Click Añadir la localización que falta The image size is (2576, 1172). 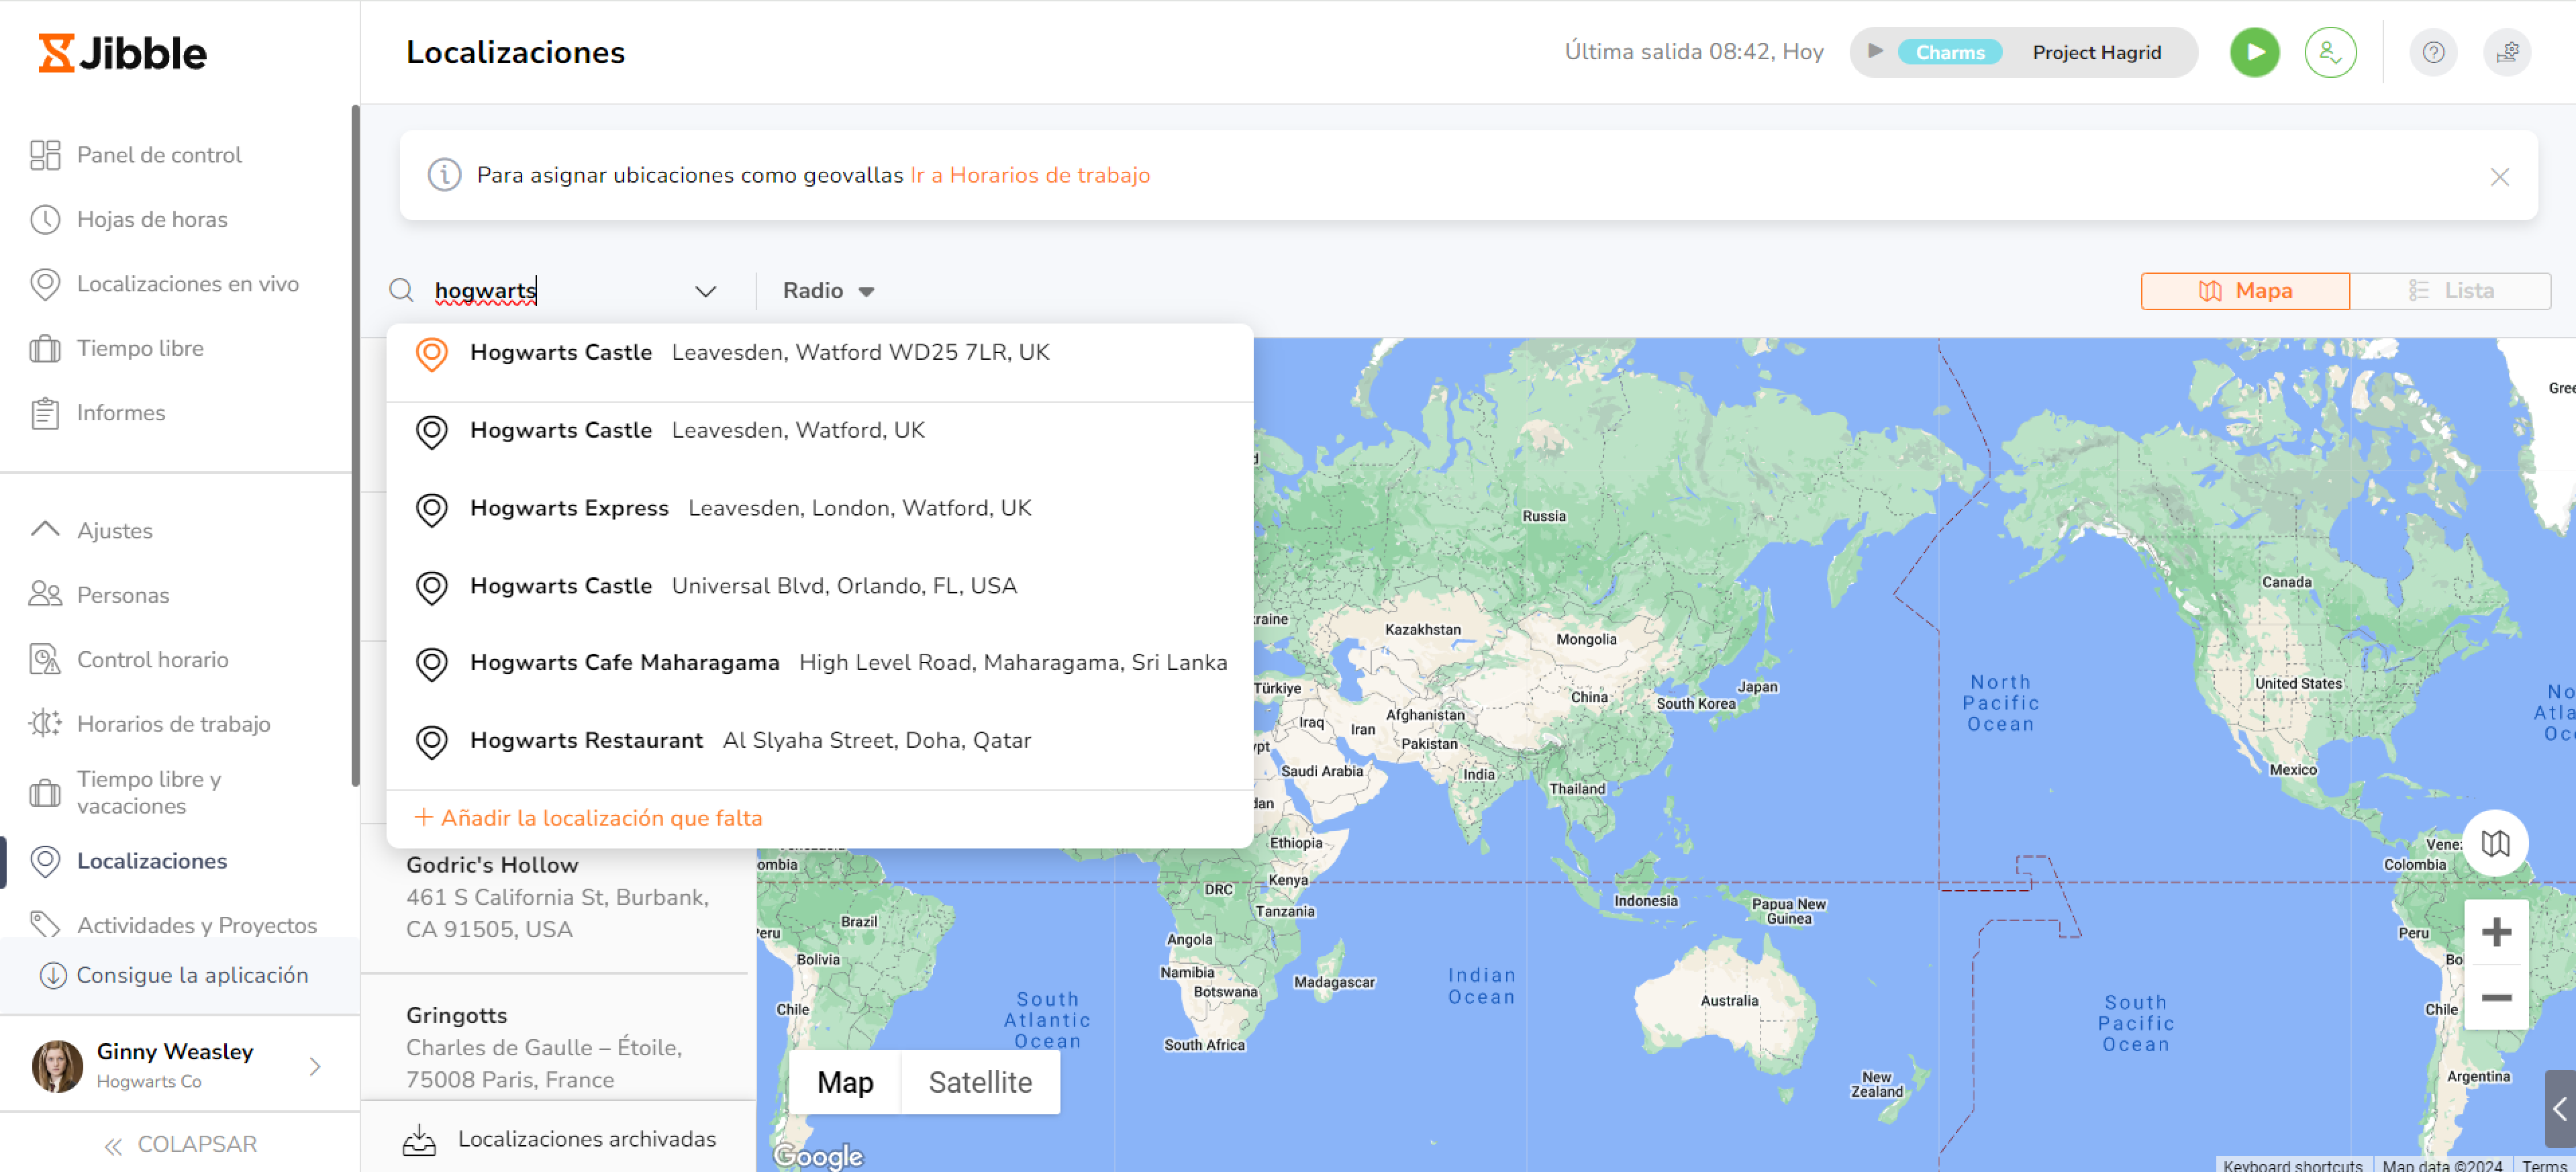[x=588, y=818]
